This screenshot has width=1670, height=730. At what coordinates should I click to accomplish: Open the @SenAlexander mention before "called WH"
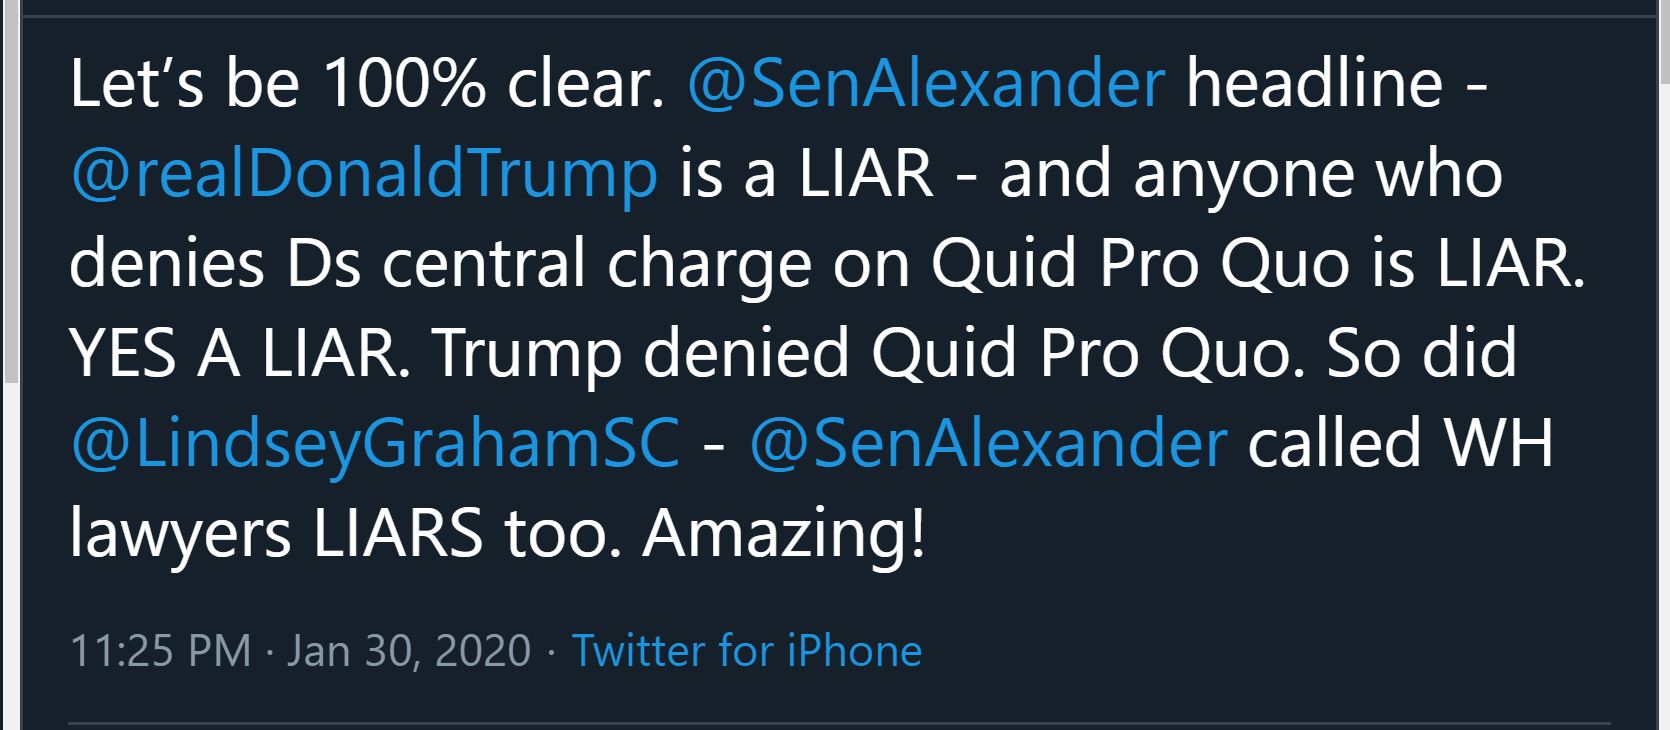pos(988,443)
